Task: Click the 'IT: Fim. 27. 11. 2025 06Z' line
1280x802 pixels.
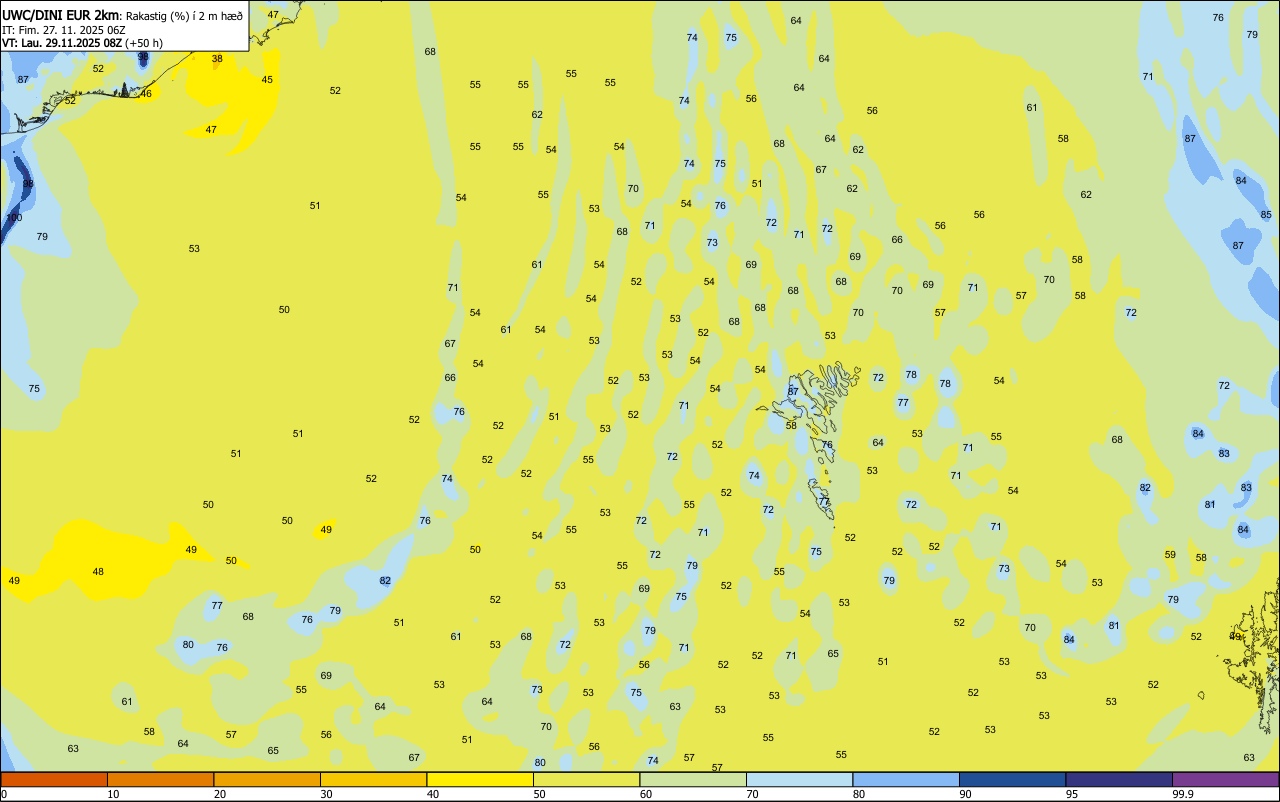Action: pyautogui.click(x=63, y=30)
